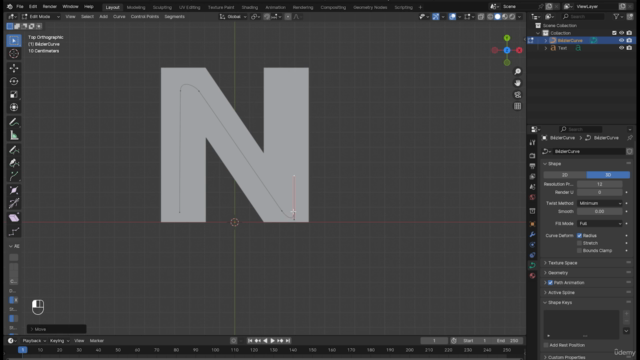Viewport: 640px width, 360px height.
Task: Switch orthographic/perspective grid icon
Action: pyautogui.click(x=518, y=106)
